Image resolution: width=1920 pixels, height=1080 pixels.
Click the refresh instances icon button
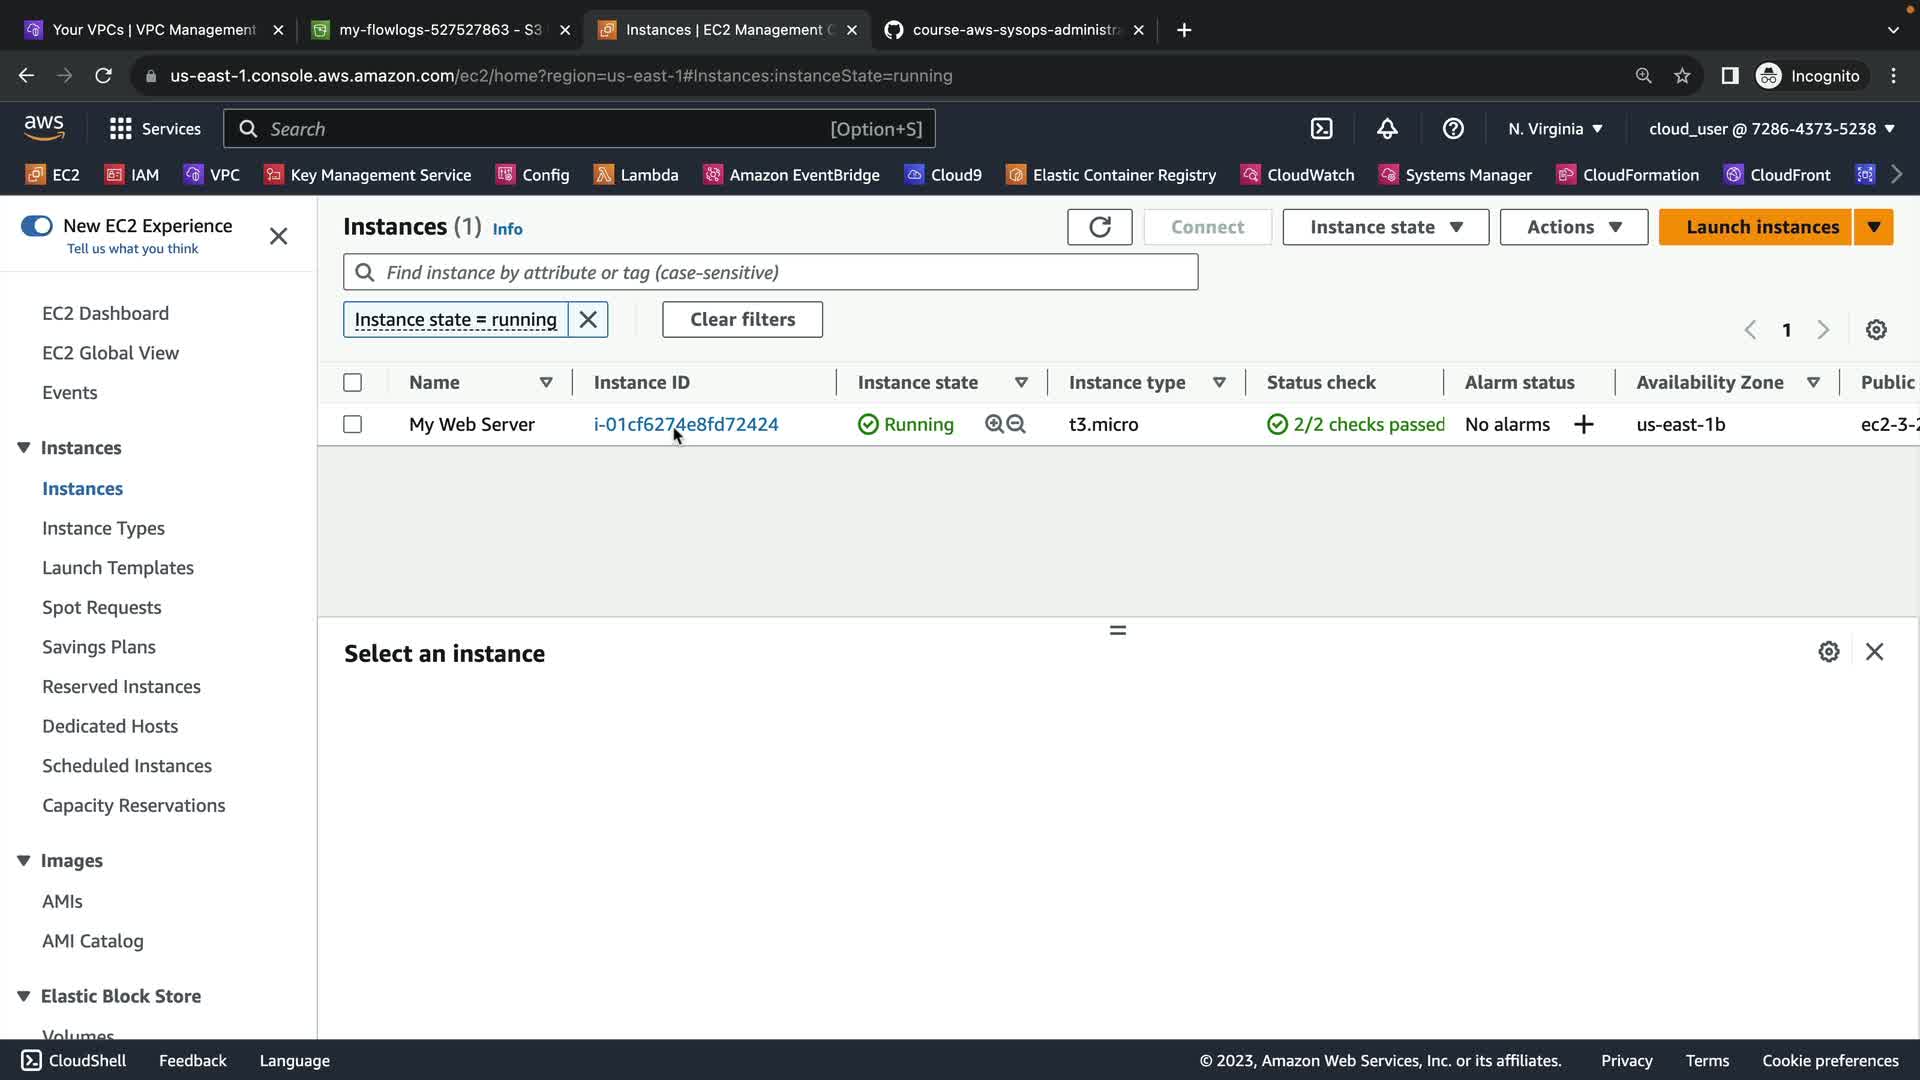(1099, 227)
